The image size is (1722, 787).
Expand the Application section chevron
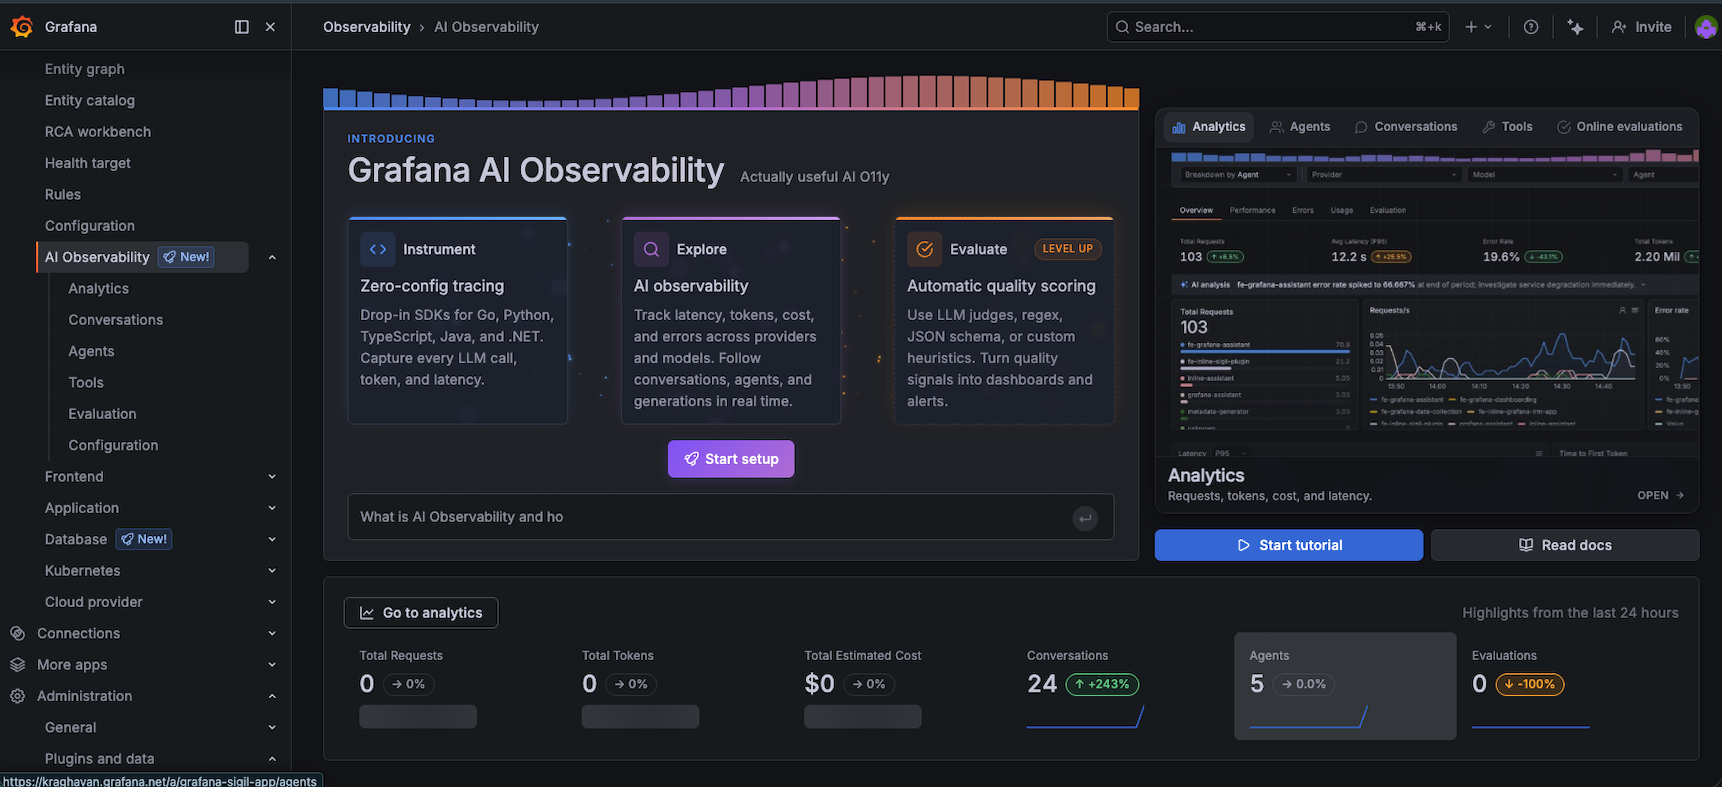click(x=272, y=508)
